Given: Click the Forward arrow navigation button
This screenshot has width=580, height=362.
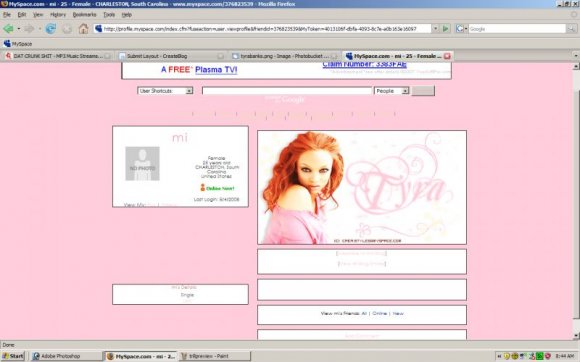Looking at the screenshot, I should 29,29.
